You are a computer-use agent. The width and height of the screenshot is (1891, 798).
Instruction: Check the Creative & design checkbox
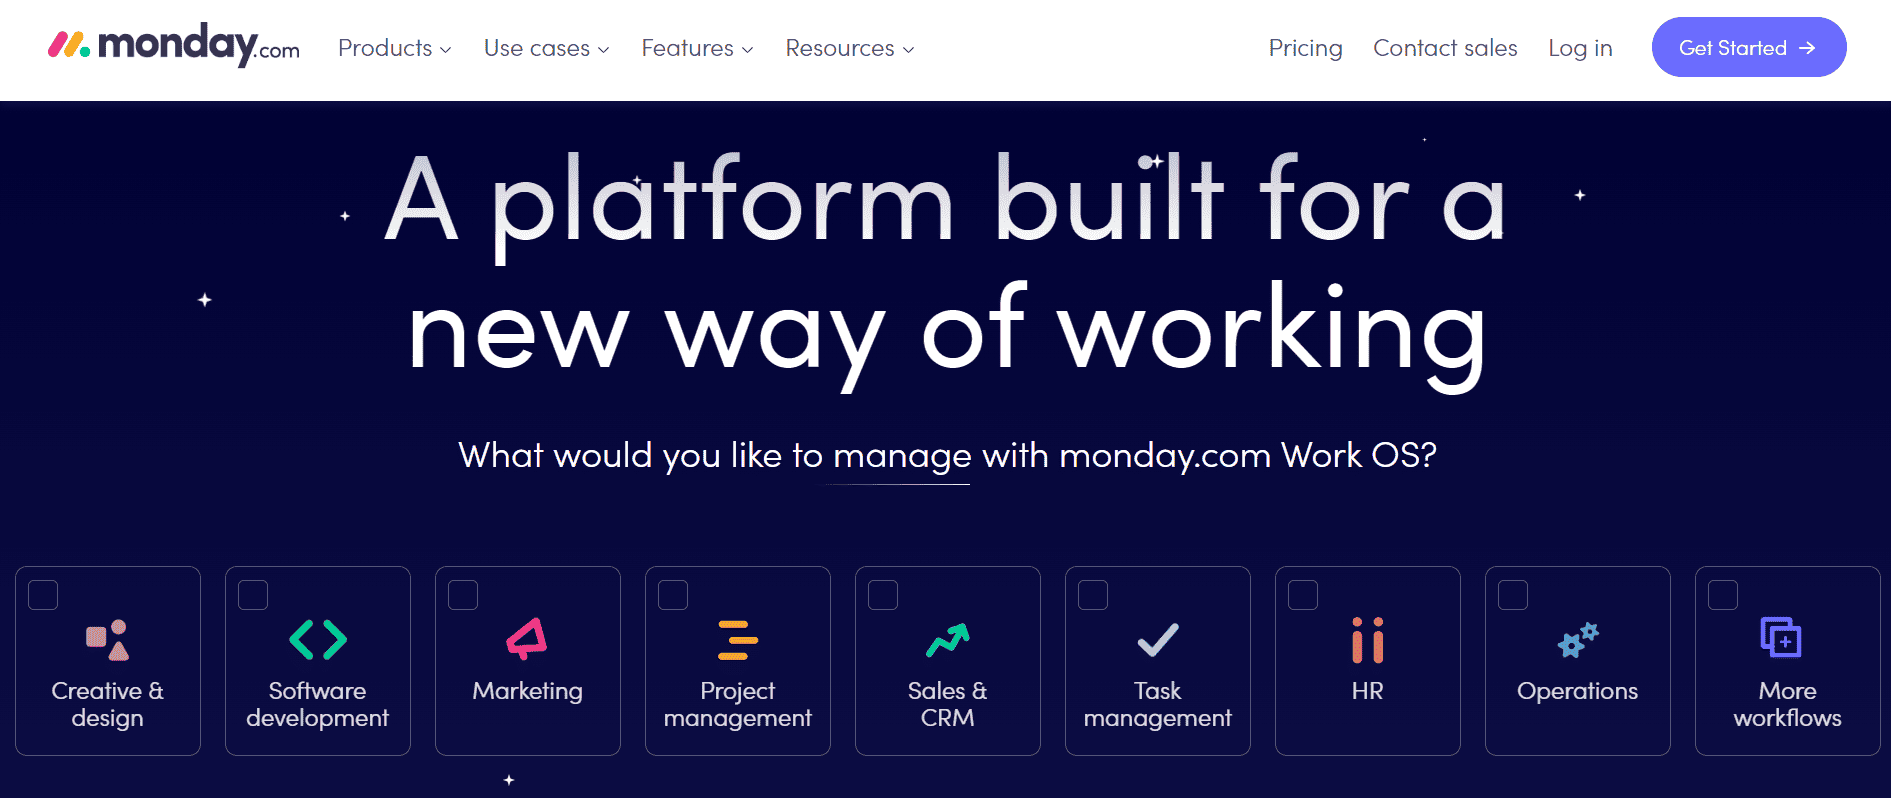click(x=43, y=595)
